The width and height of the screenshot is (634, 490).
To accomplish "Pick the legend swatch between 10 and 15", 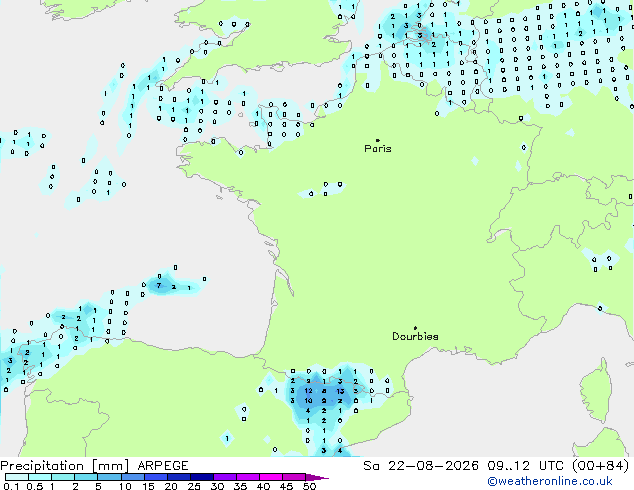I will tap(133, 477).
